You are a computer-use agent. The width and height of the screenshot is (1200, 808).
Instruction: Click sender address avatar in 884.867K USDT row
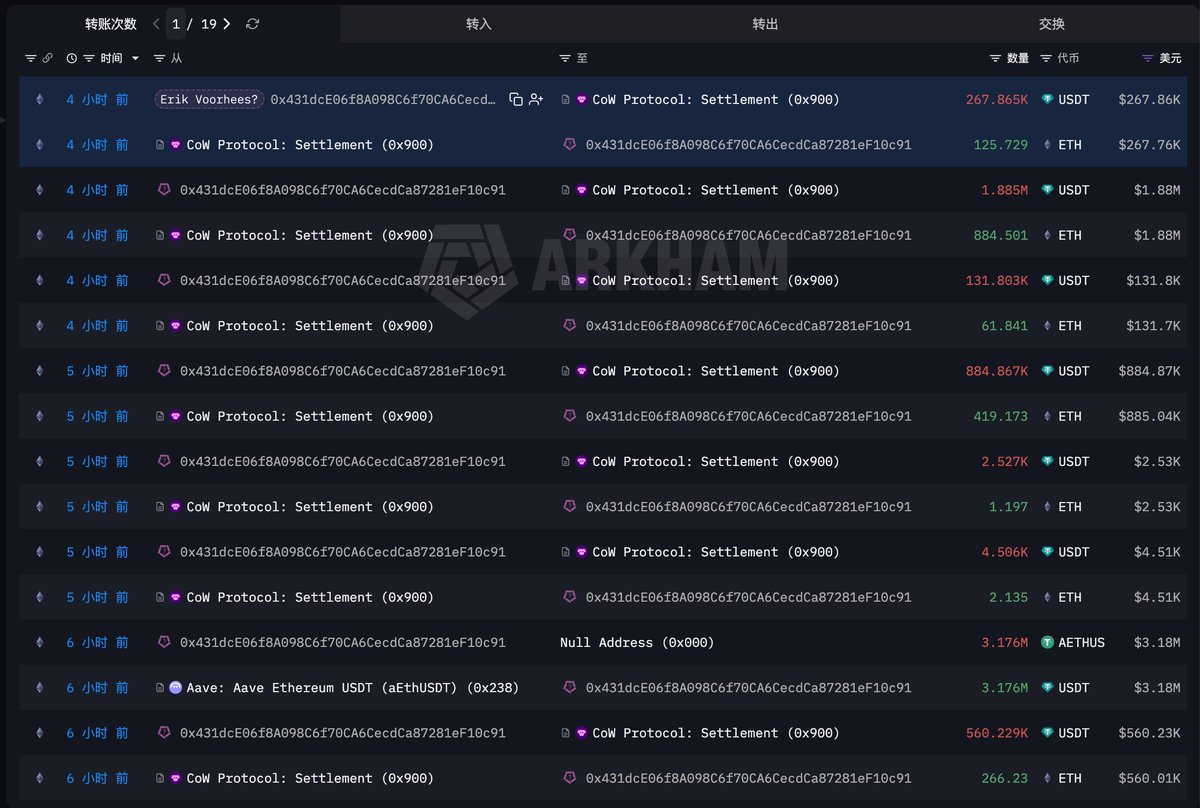coord(165,371)
